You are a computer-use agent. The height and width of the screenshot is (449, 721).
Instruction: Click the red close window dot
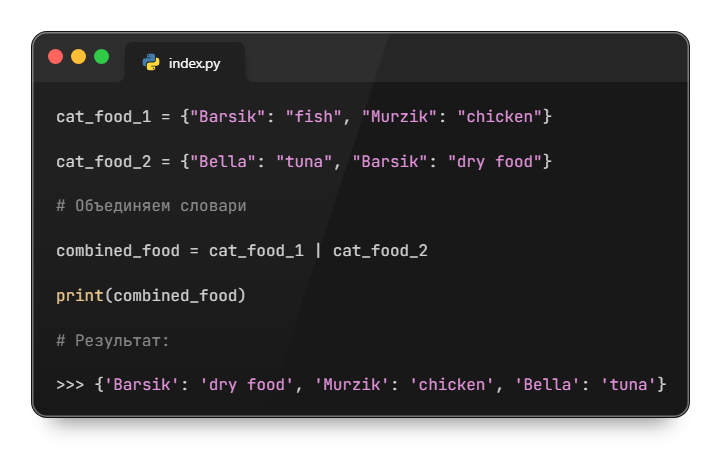pyautogui.click(x=56, y=57)
